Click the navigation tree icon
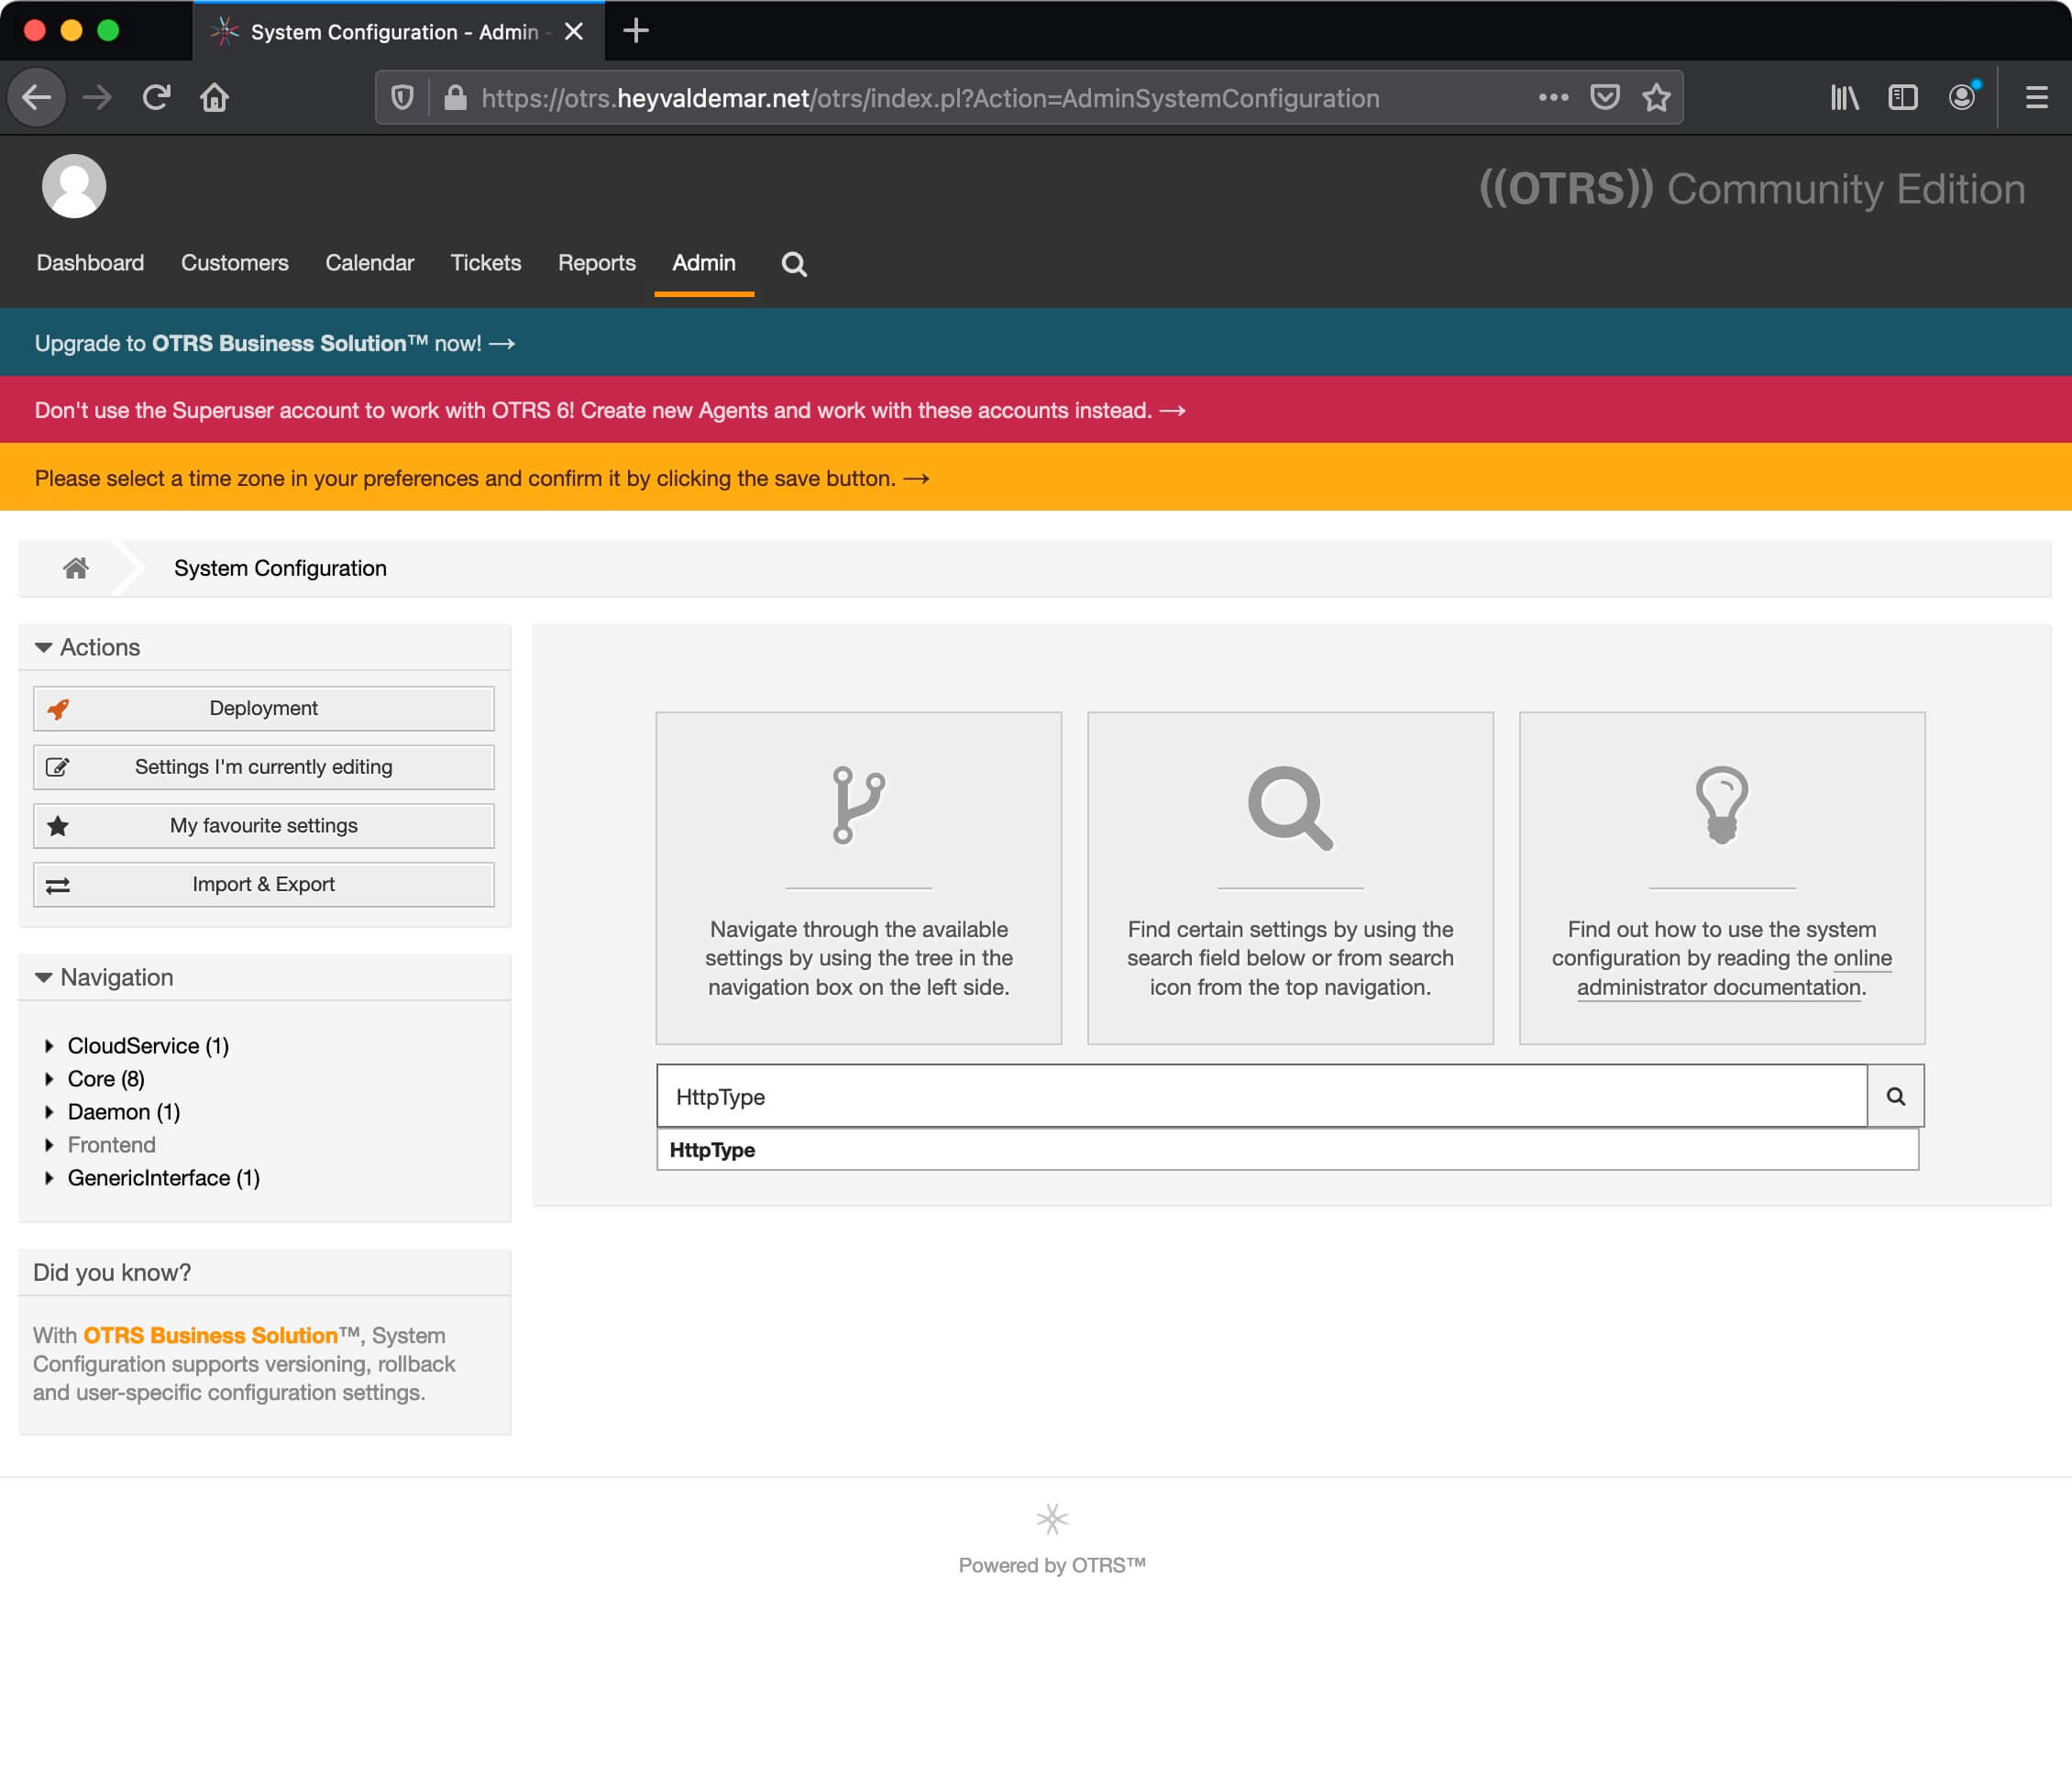 click(857, 807)
